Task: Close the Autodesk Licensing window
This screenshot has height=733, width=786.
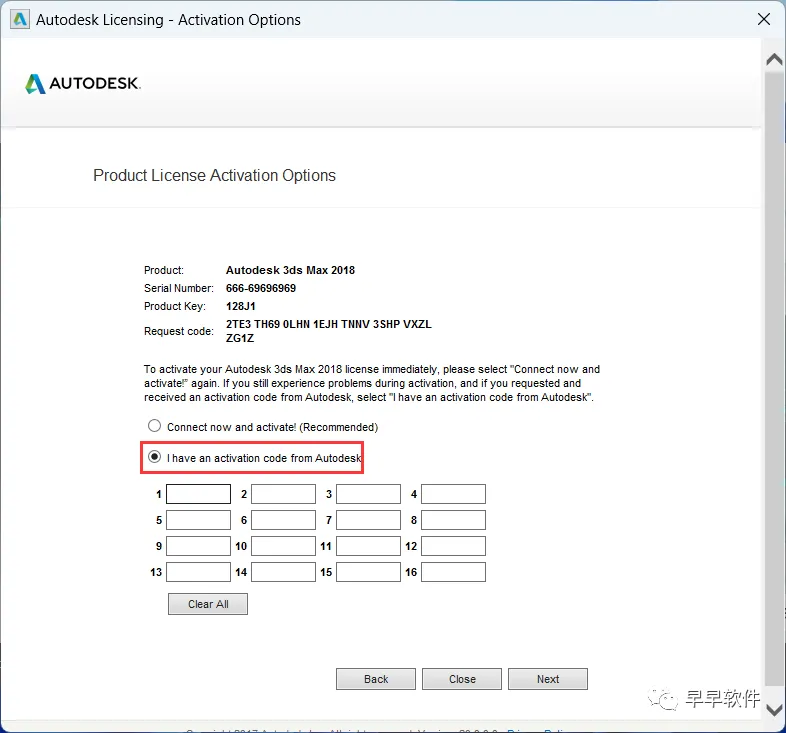Action: 763,19
